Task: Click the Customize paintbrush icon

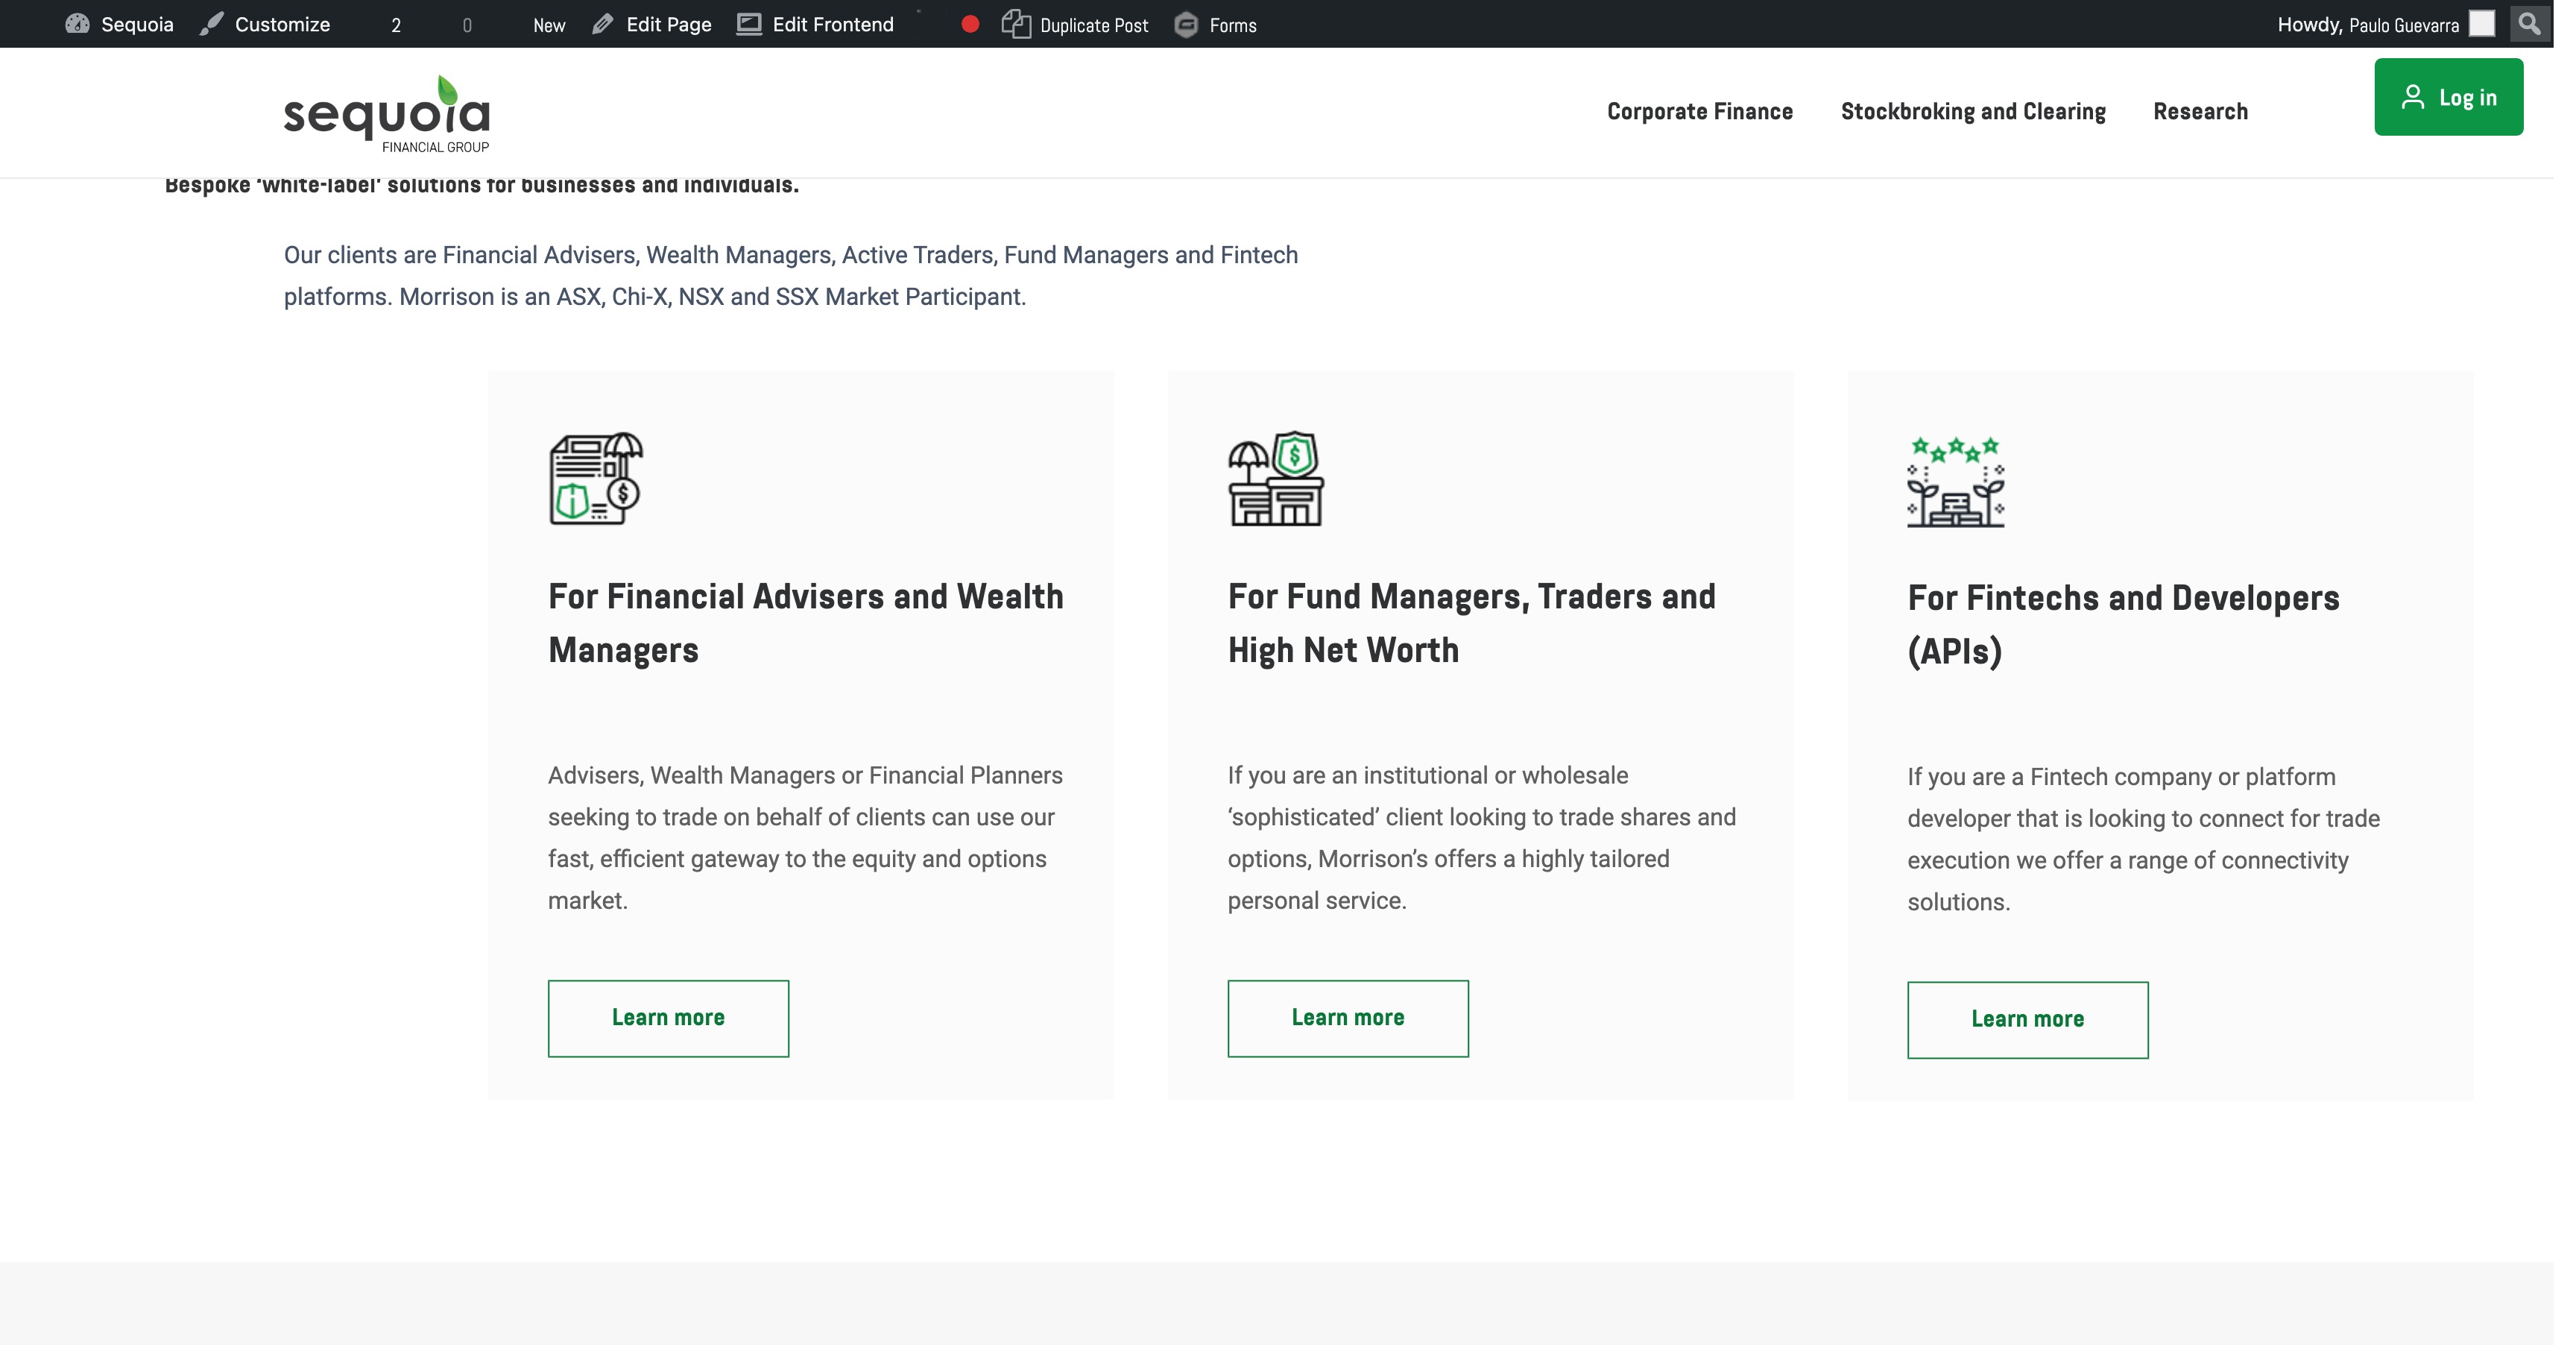Action: pyautogui.click(x=211, y=24)
